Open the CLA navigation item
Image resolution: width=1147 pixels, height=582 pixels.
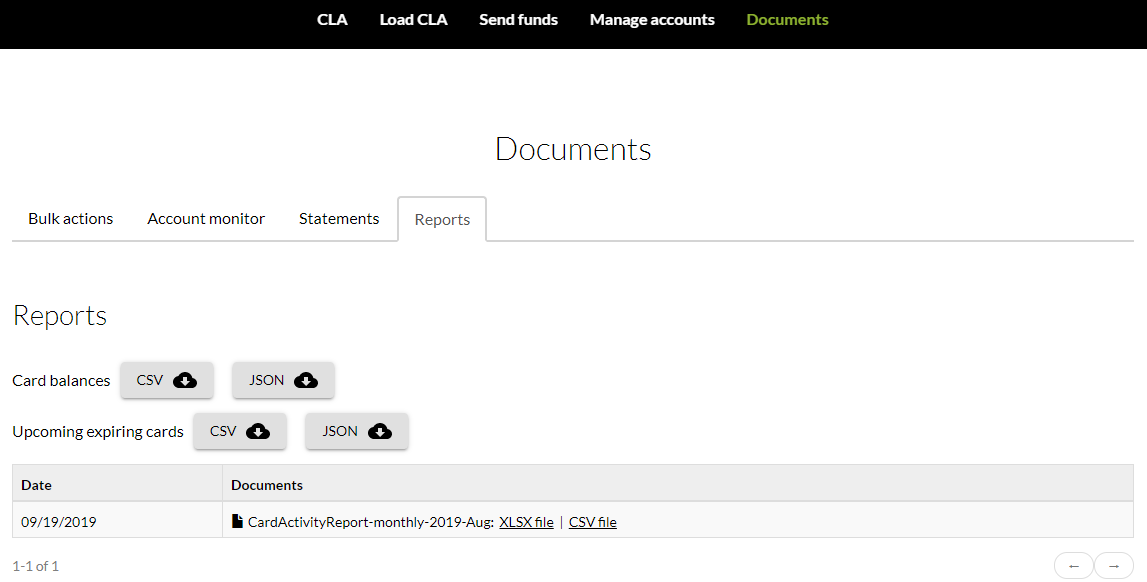pos(332,20)
